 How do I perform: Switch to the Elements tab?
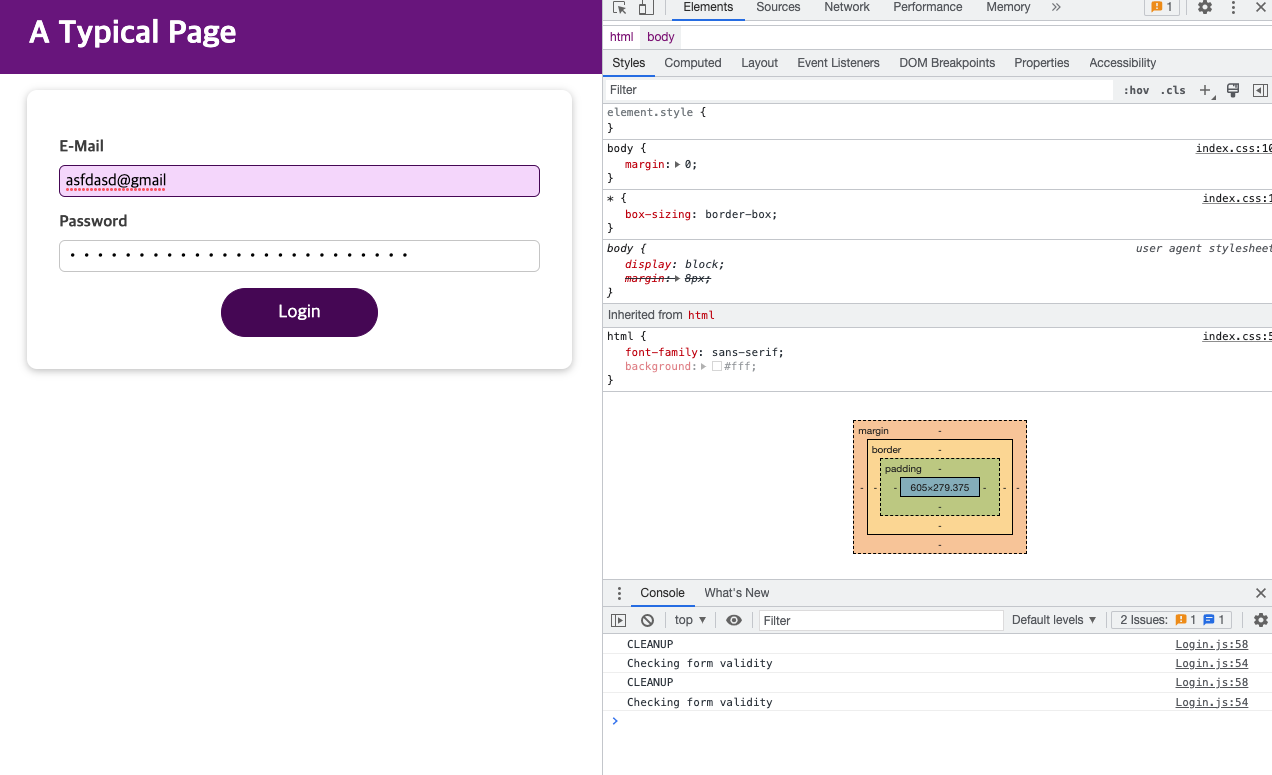point(708,7)
